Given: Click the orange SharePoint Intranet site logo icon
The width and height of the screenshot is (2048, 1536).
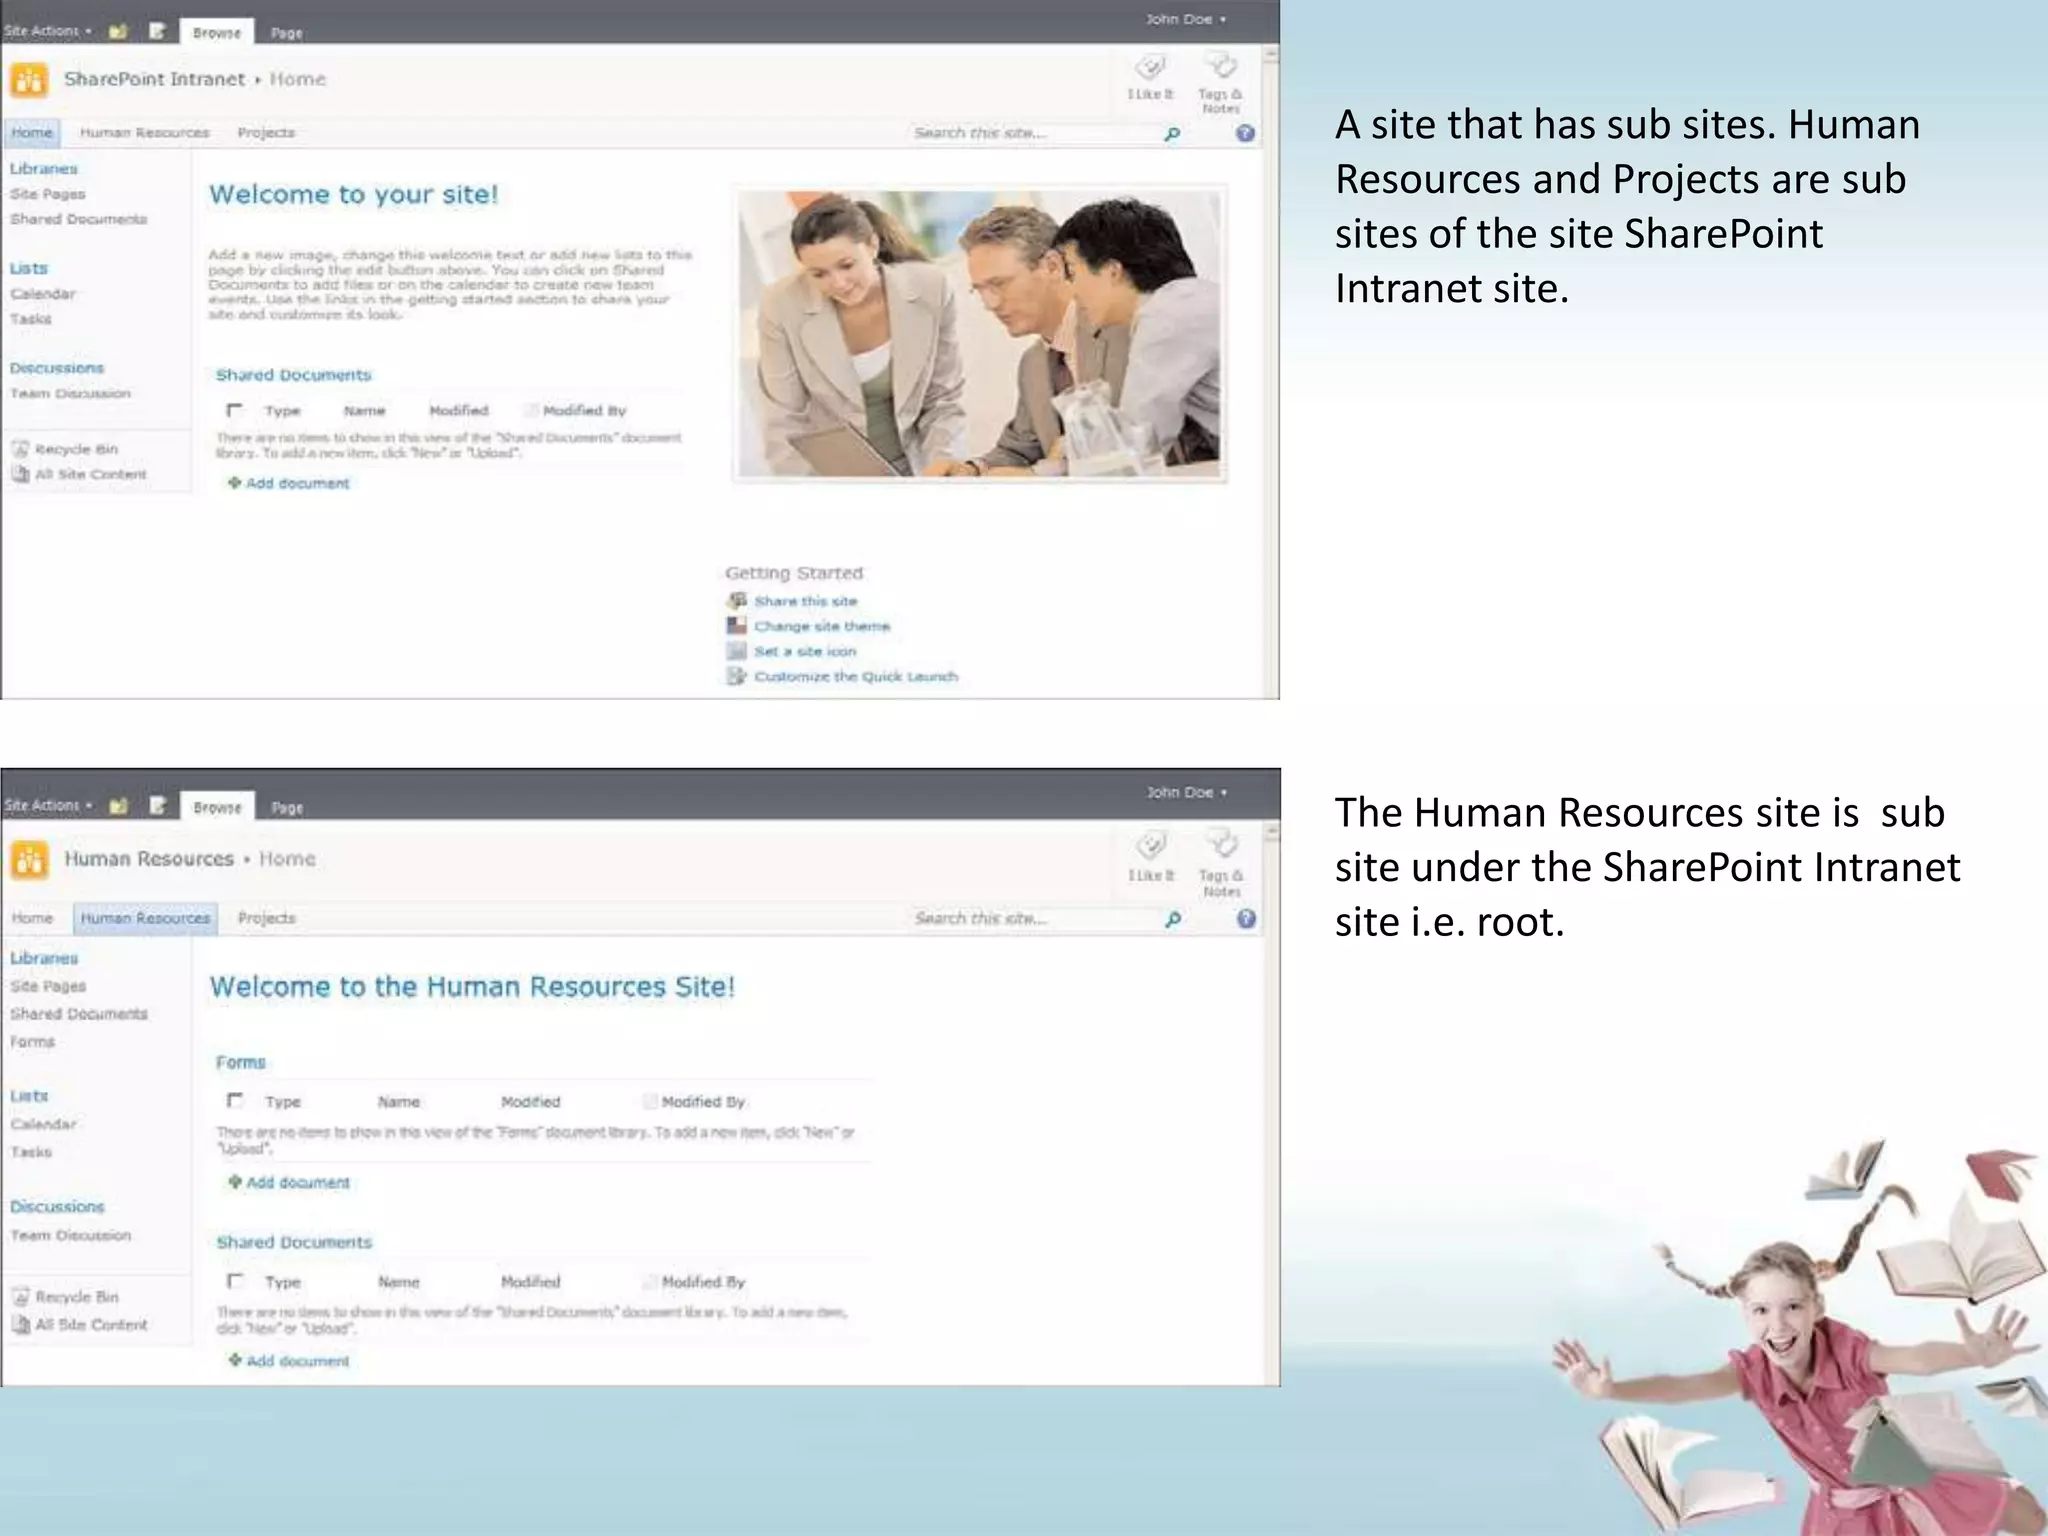Looking at the screenshot, I should 29,80.
